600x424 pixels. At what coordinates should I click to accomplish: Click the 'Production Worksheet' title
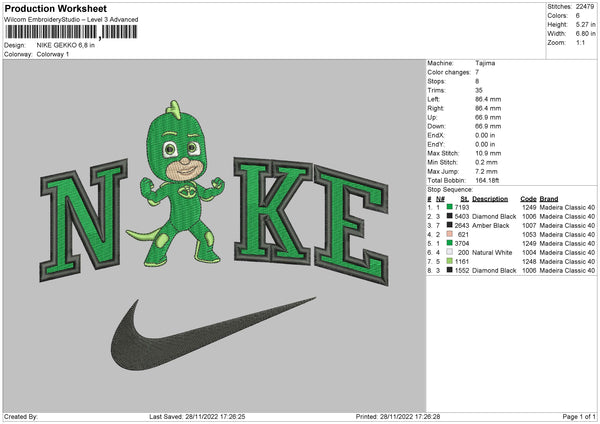click(x=55, y=8)
